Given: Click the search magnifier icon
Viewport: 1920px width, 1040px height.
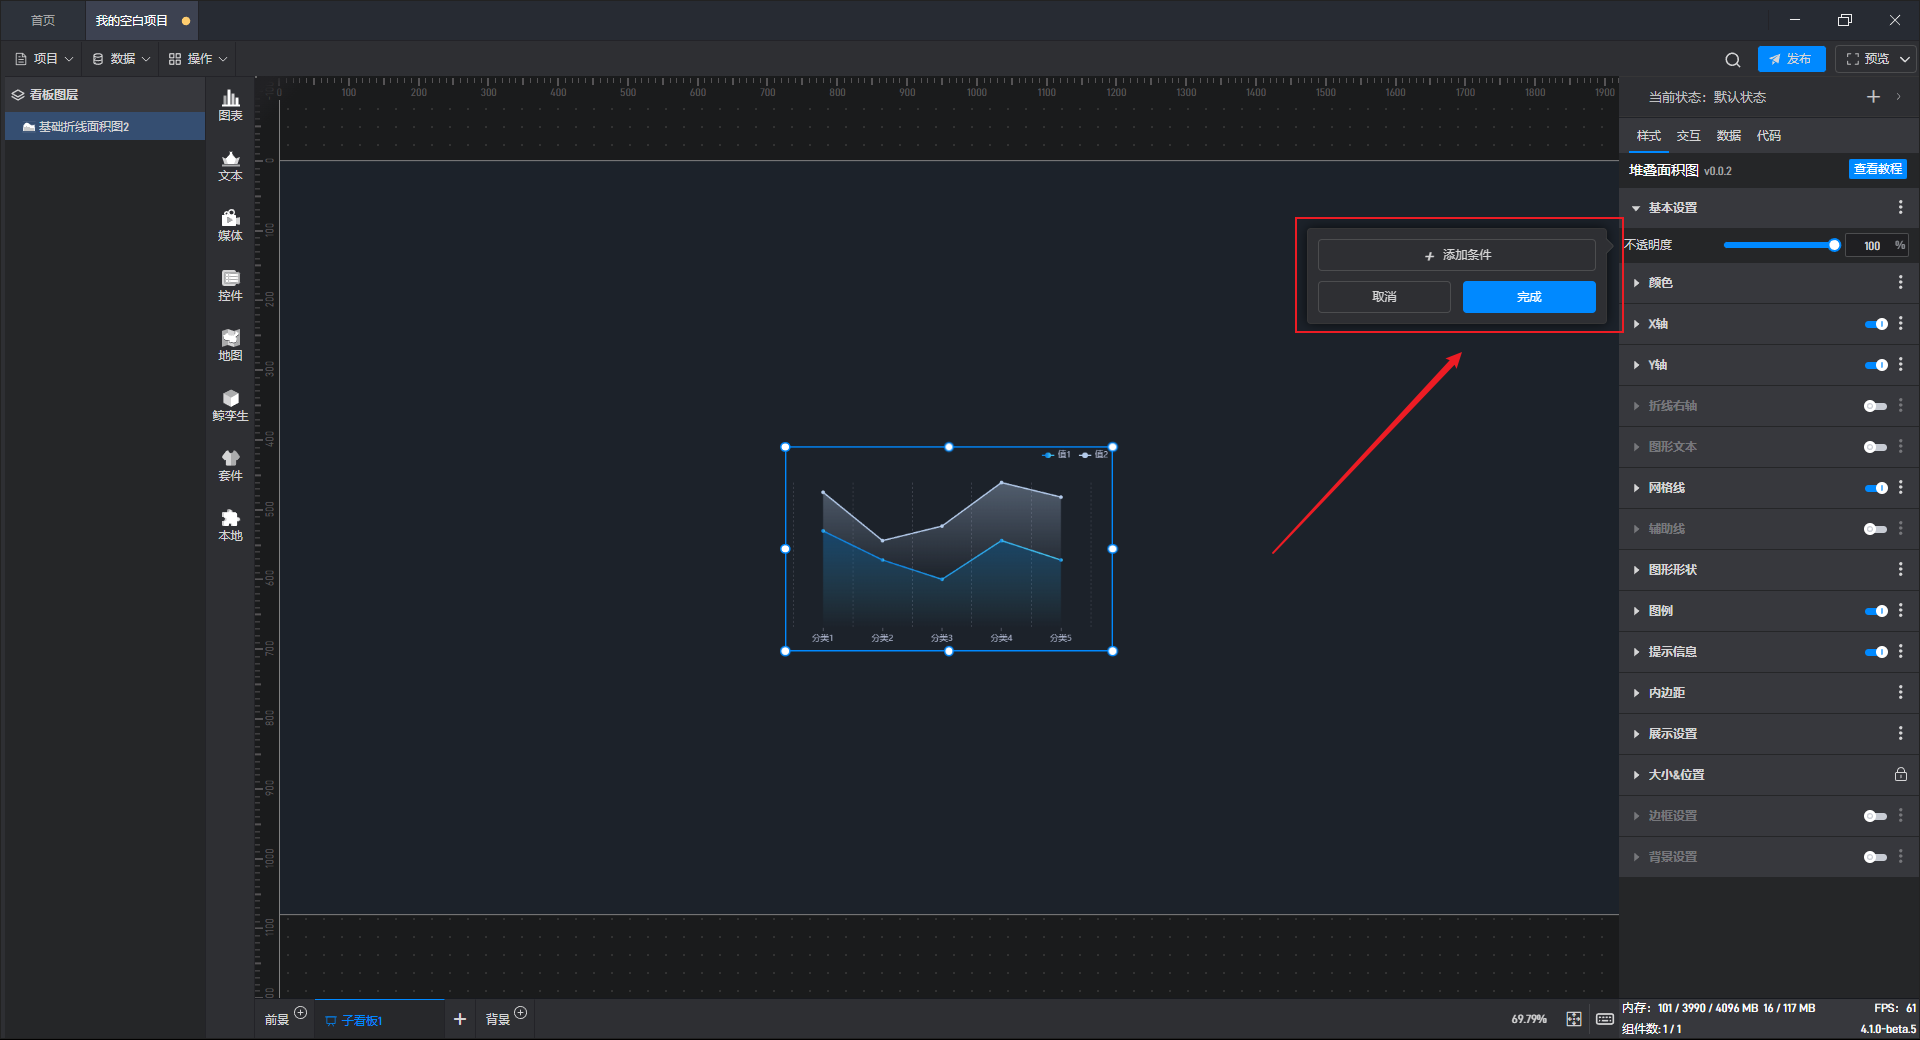Looking at the screenshot, I should tap(1733, 59).
